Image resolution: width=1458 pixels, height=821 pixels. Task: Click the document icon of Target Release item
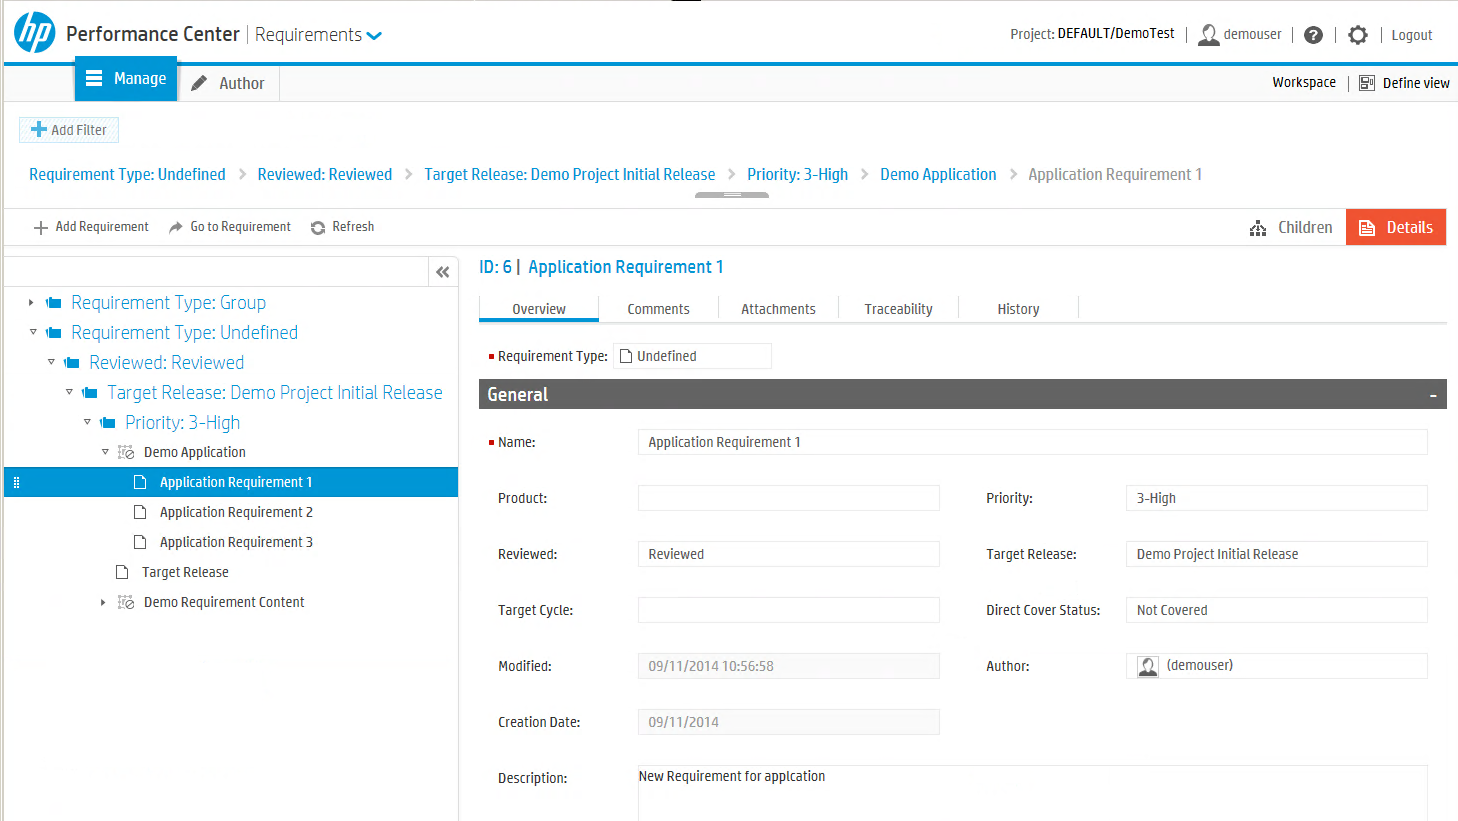(x=122, y=572)
